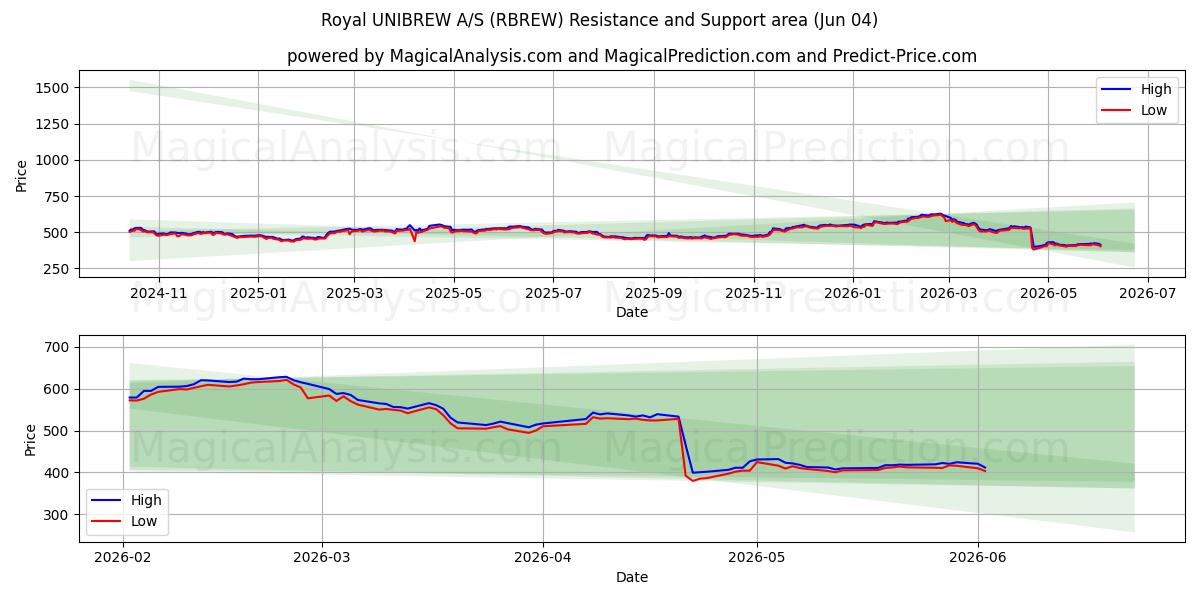Image resolution: width=1200 pixels, height=600 pixels.
Task: Click the 1500 tick on the upper y-axis
Action: 52,88
